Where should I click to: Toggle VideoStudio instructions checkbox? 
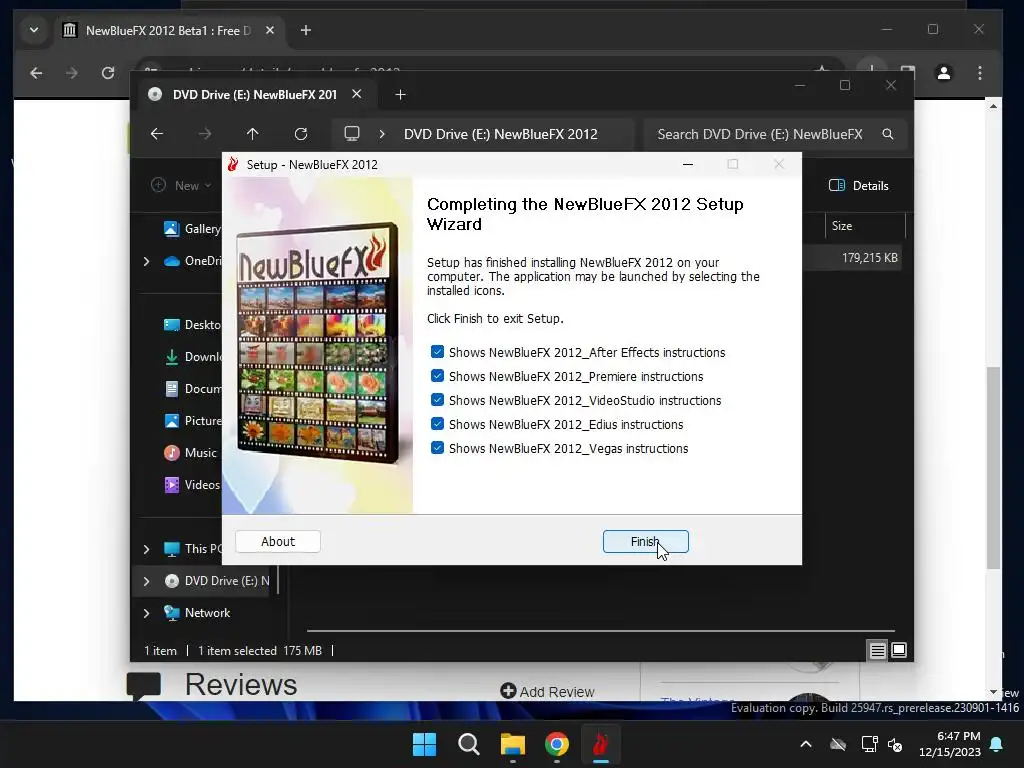pyautogui.click(x=438, y=400)
